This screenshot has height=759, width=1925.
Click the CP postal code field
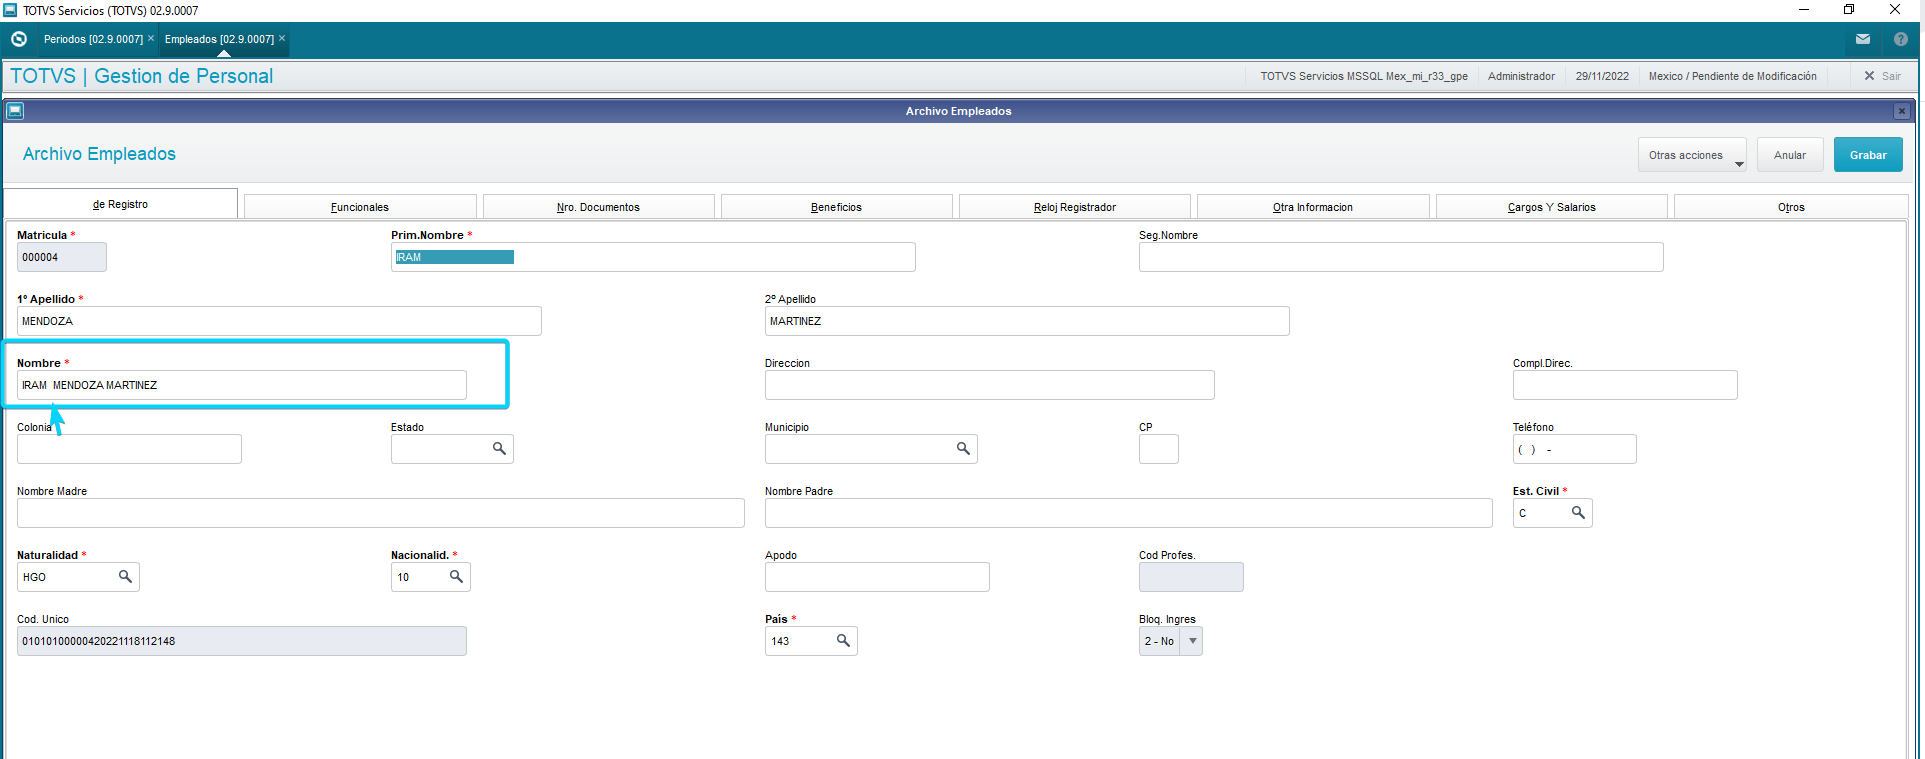1159,449
